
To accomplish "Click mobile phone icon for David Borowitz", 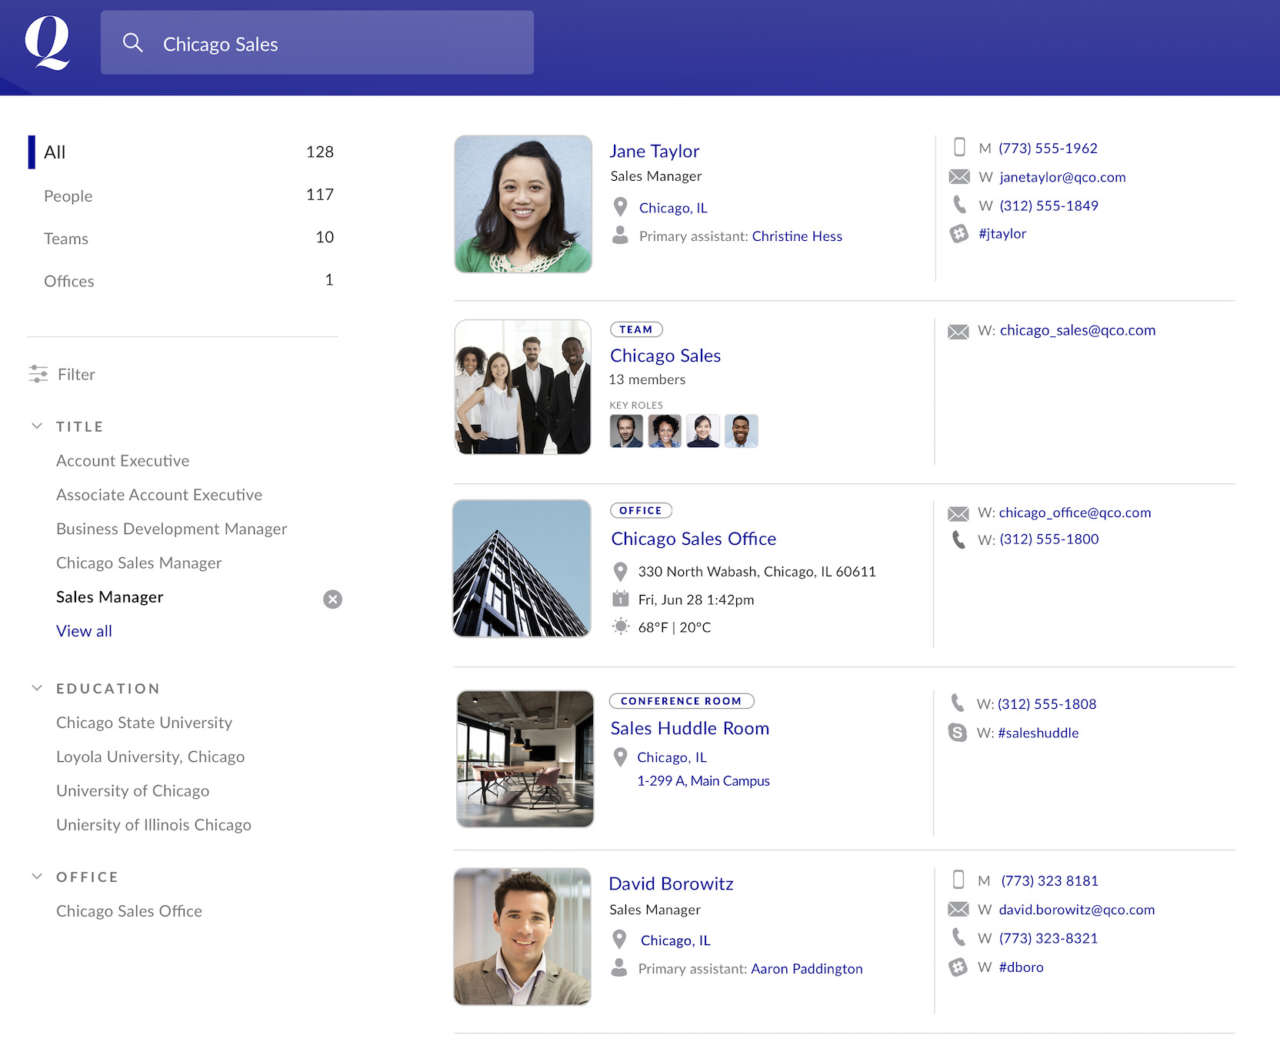I will coord(958,880).
